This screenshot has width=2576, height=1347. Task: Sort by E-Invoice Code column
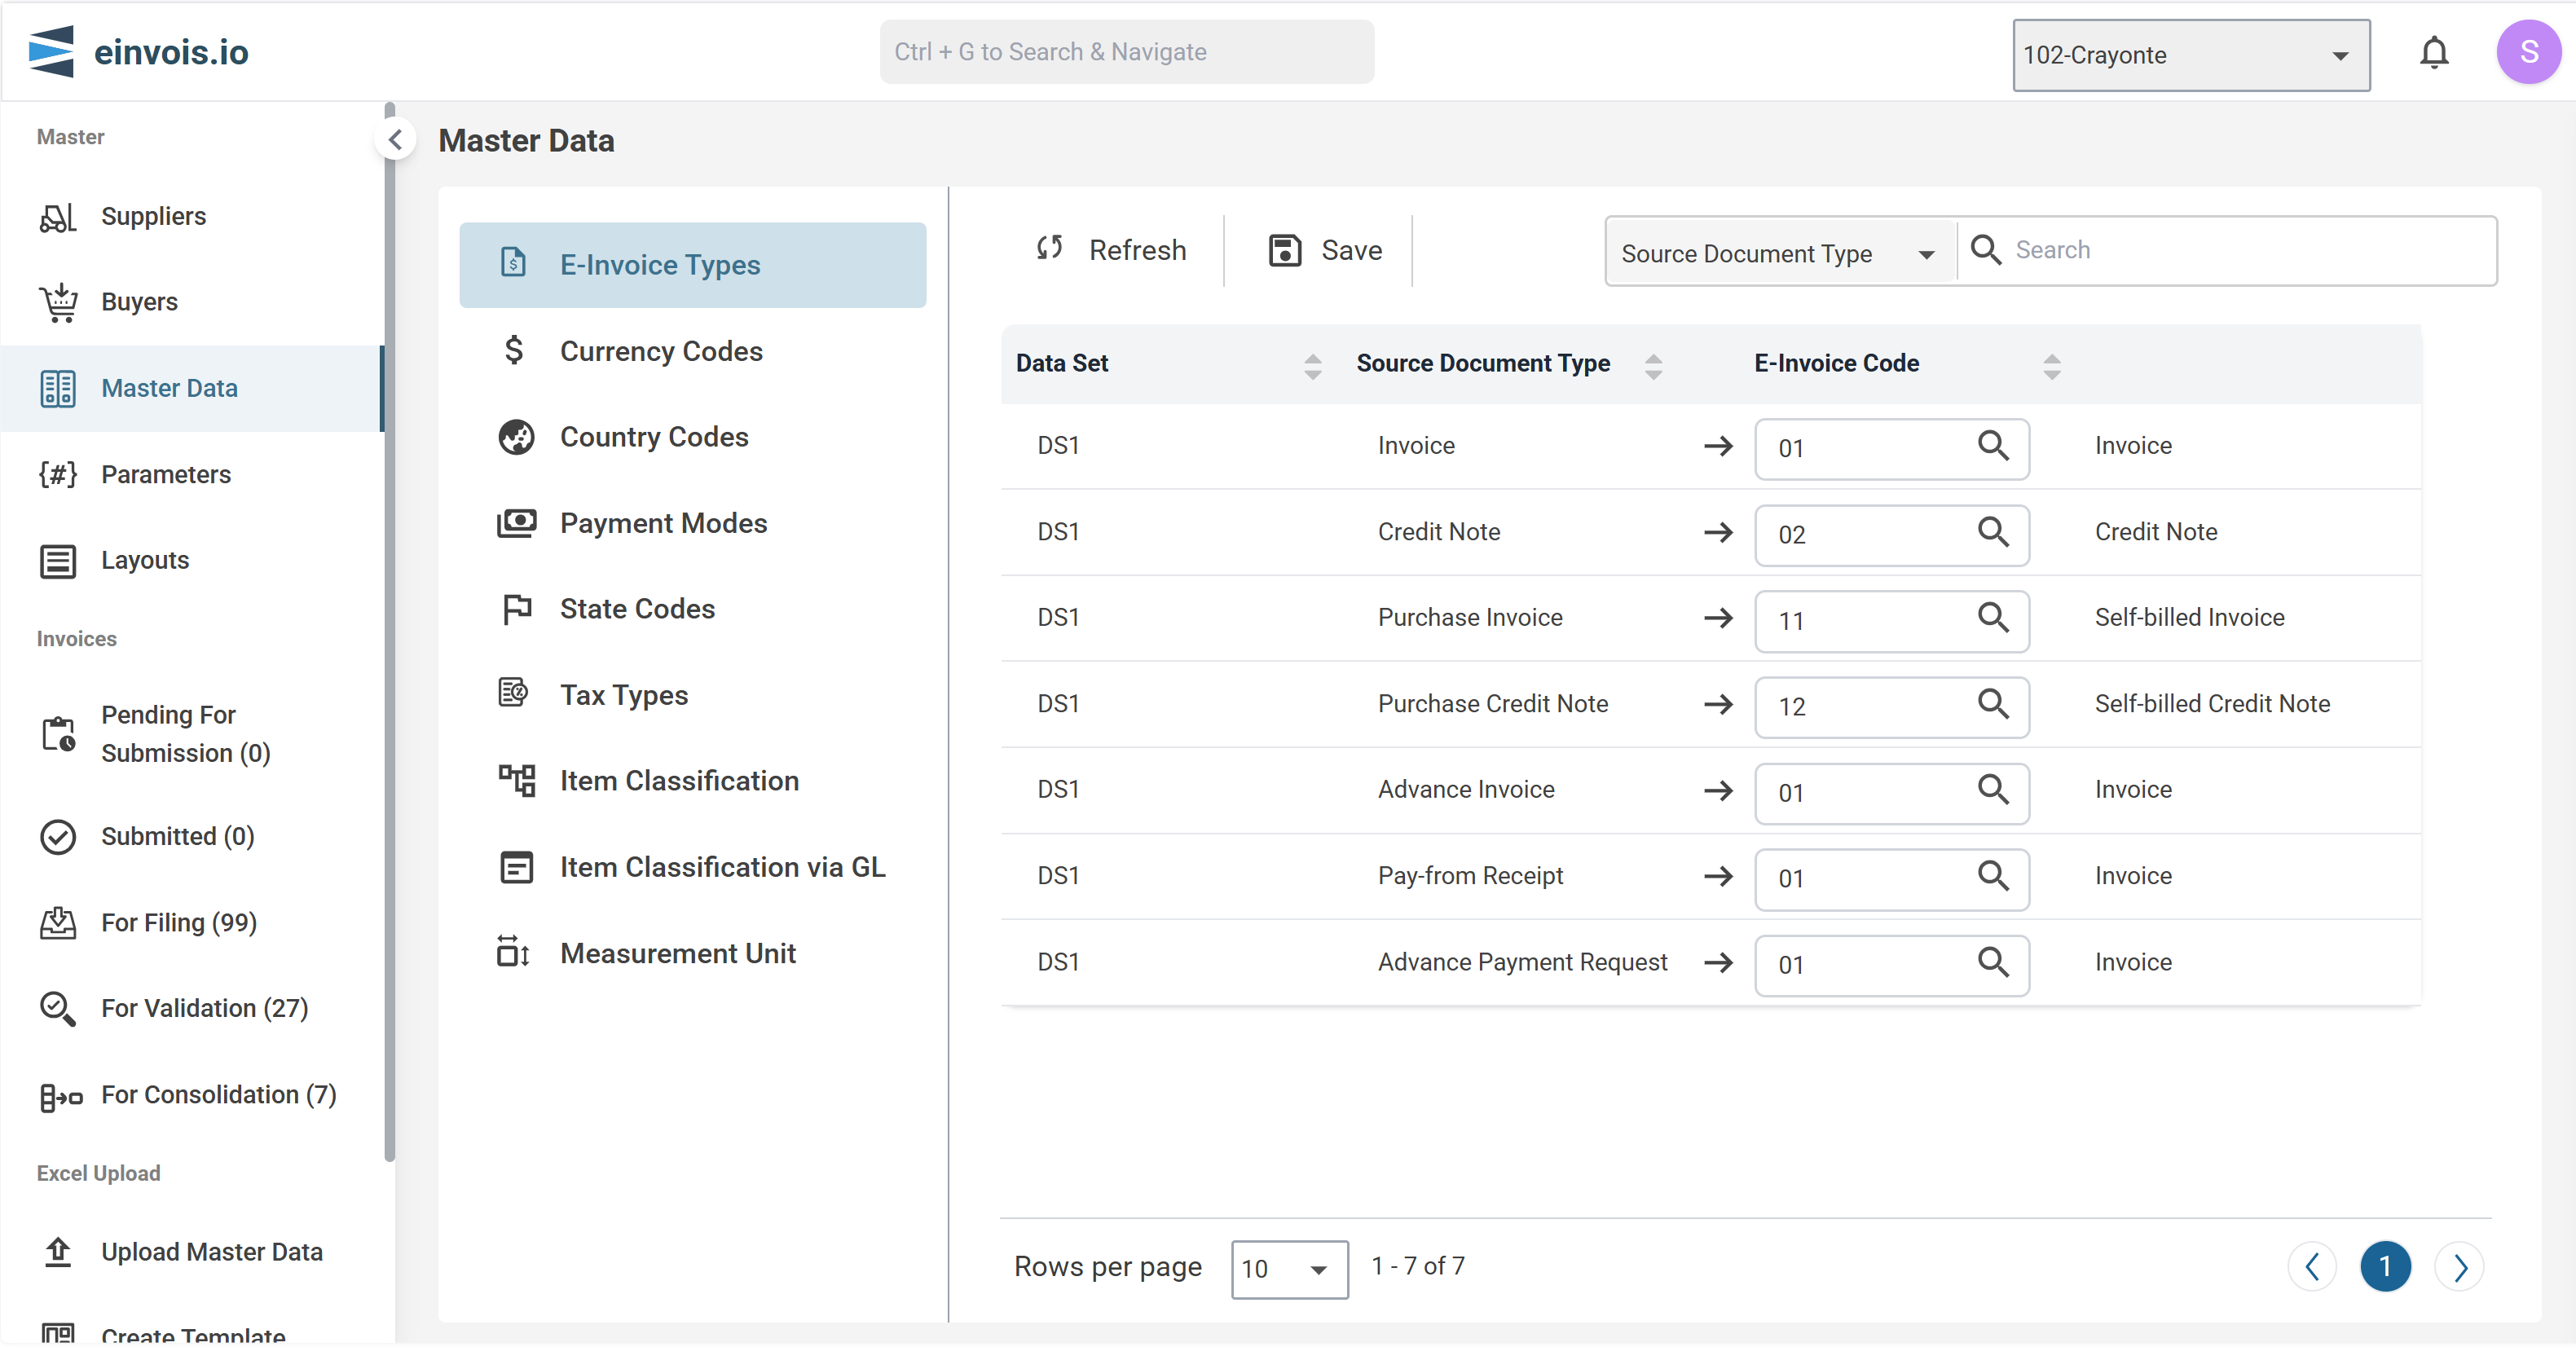[2051, 366]
